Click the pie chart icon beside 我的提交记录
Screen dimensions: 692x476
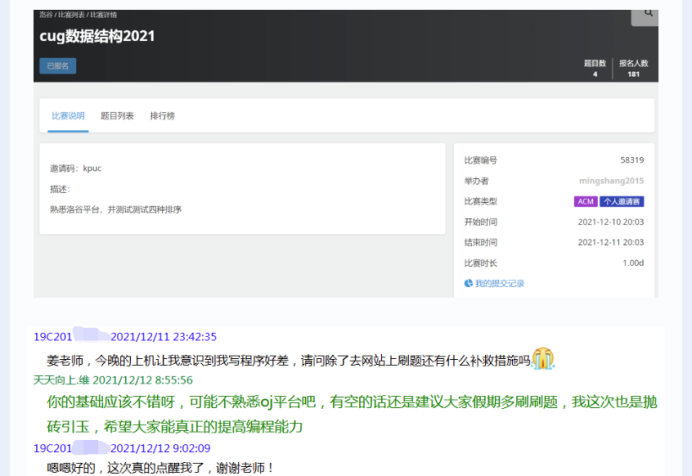tap(468, 283)
